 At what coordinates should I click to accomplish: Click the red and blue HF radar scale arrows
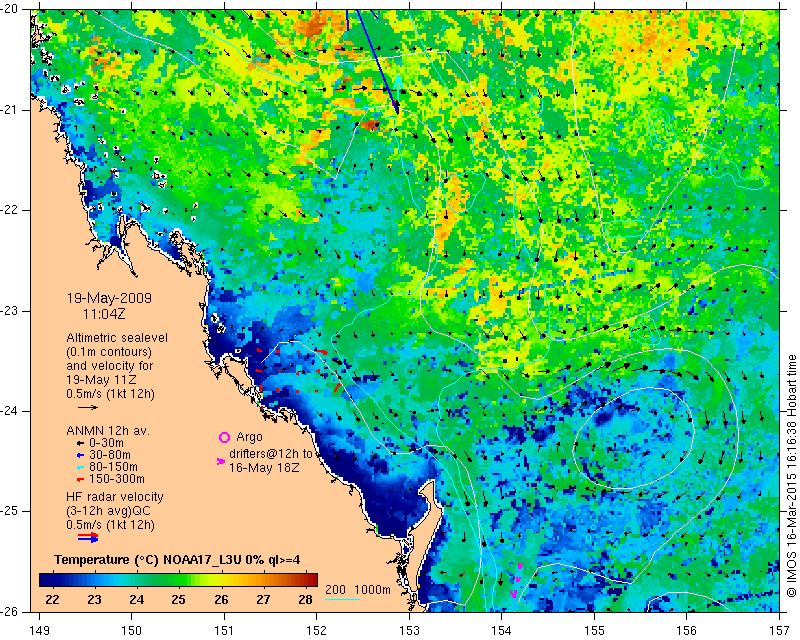click(x=88, y=537)
